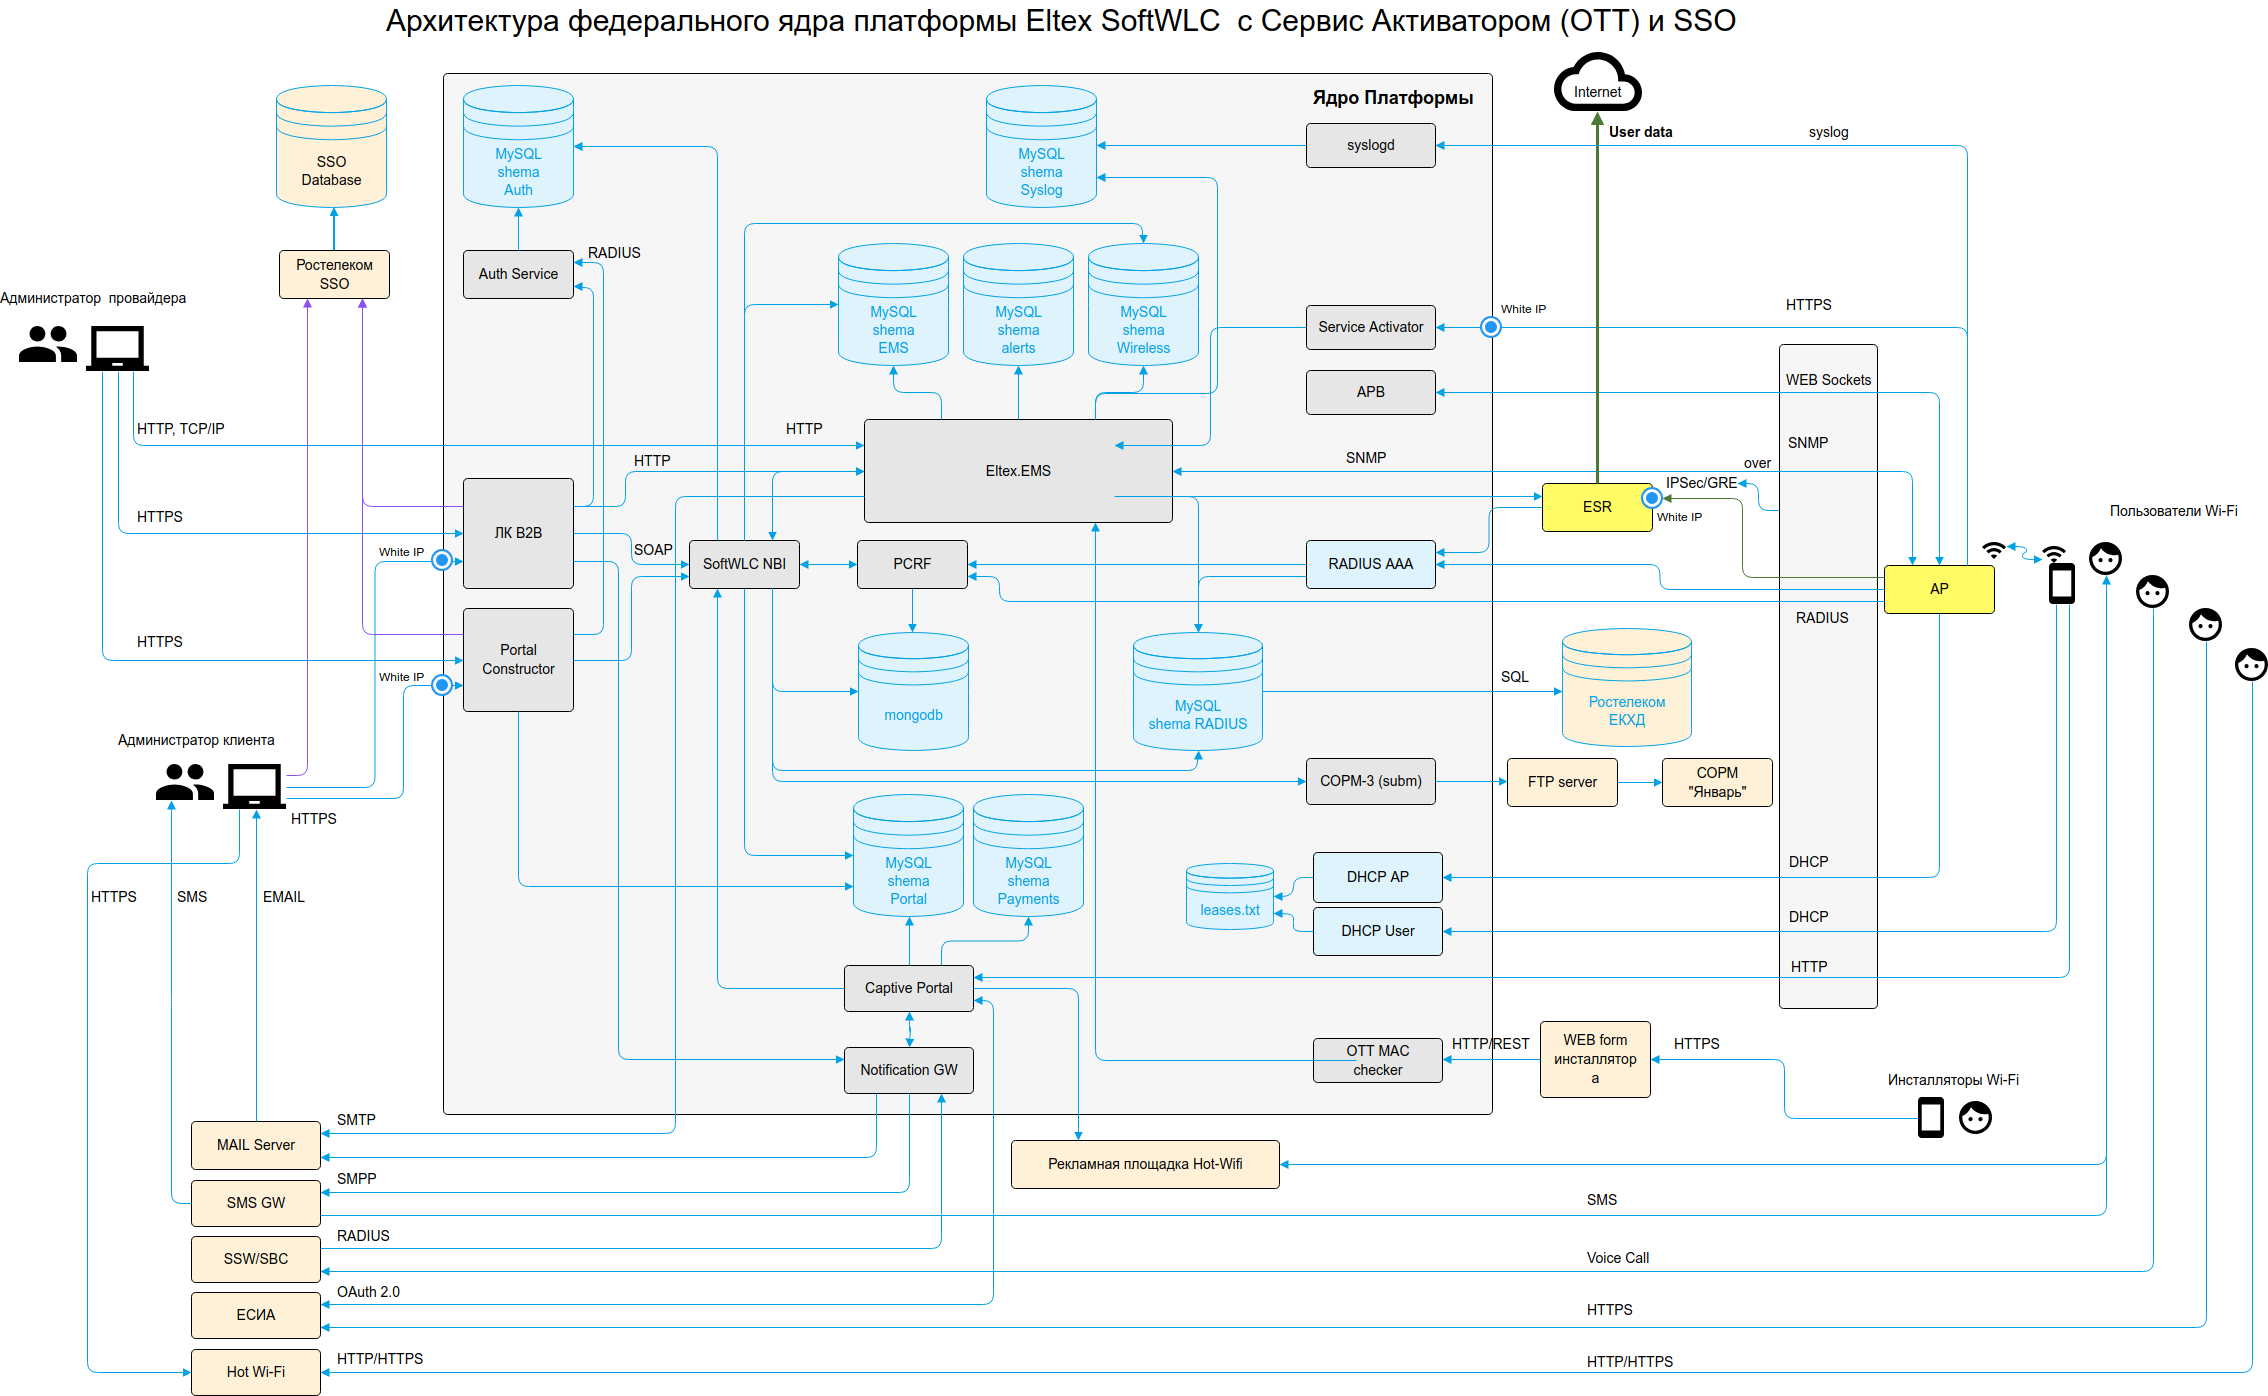Click the RADIUS AAA box

[x=1370, y=564]
